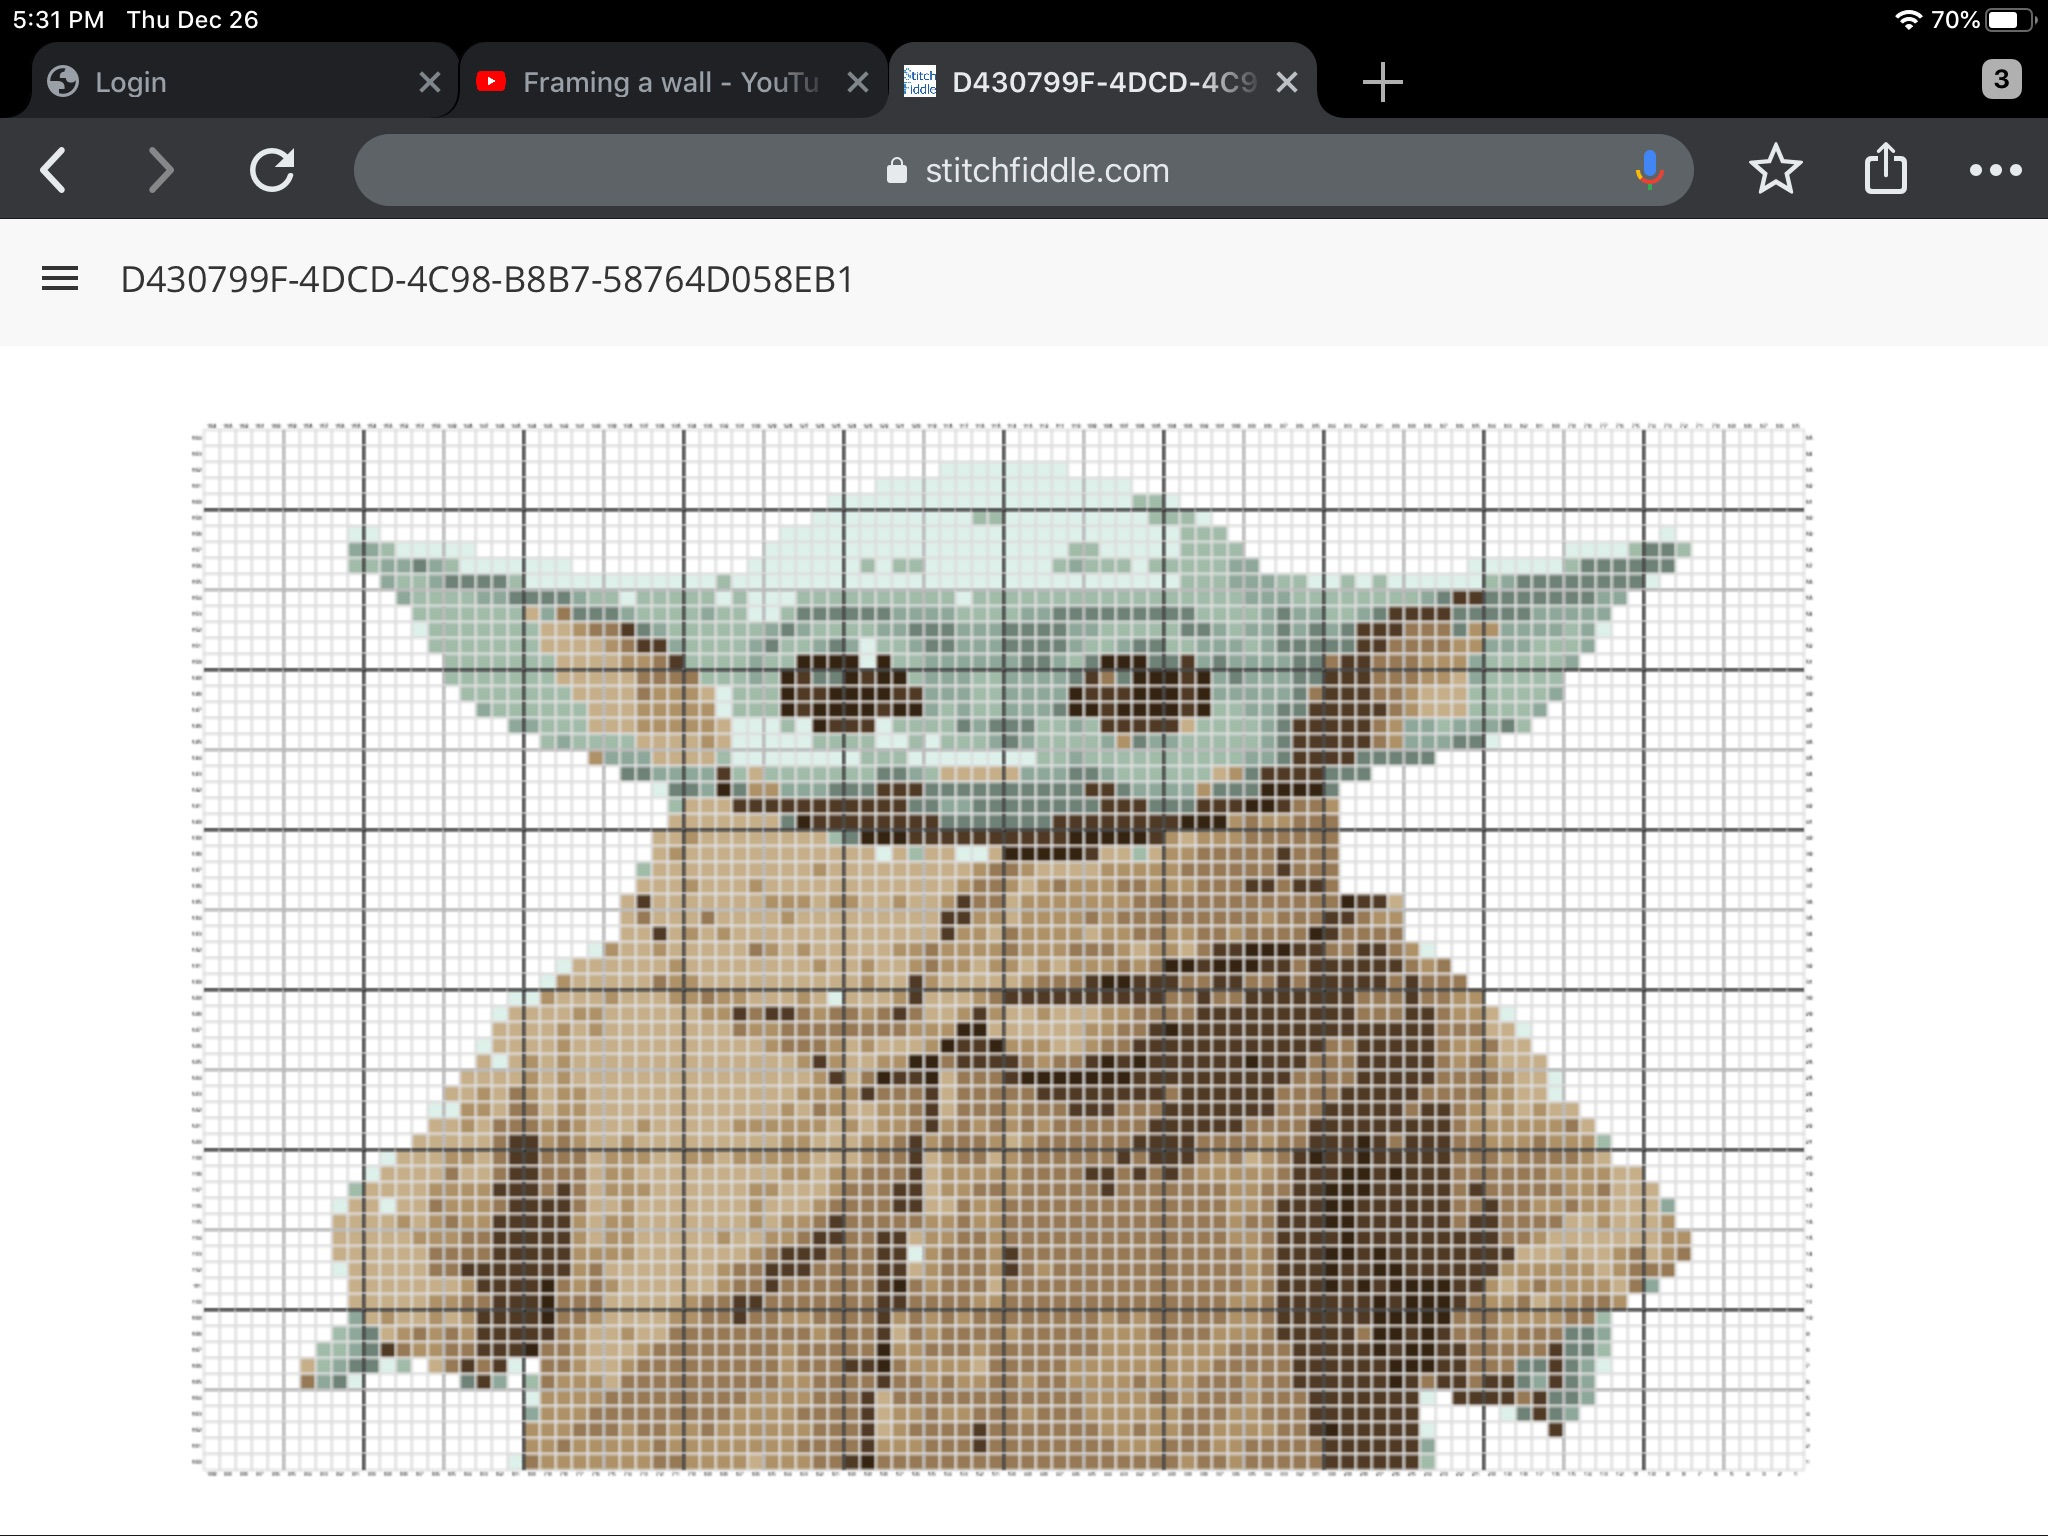This screenshot has height=1536, width=2048.
Task: Navigate forward using the forward arrow
Action: (160, 169)
